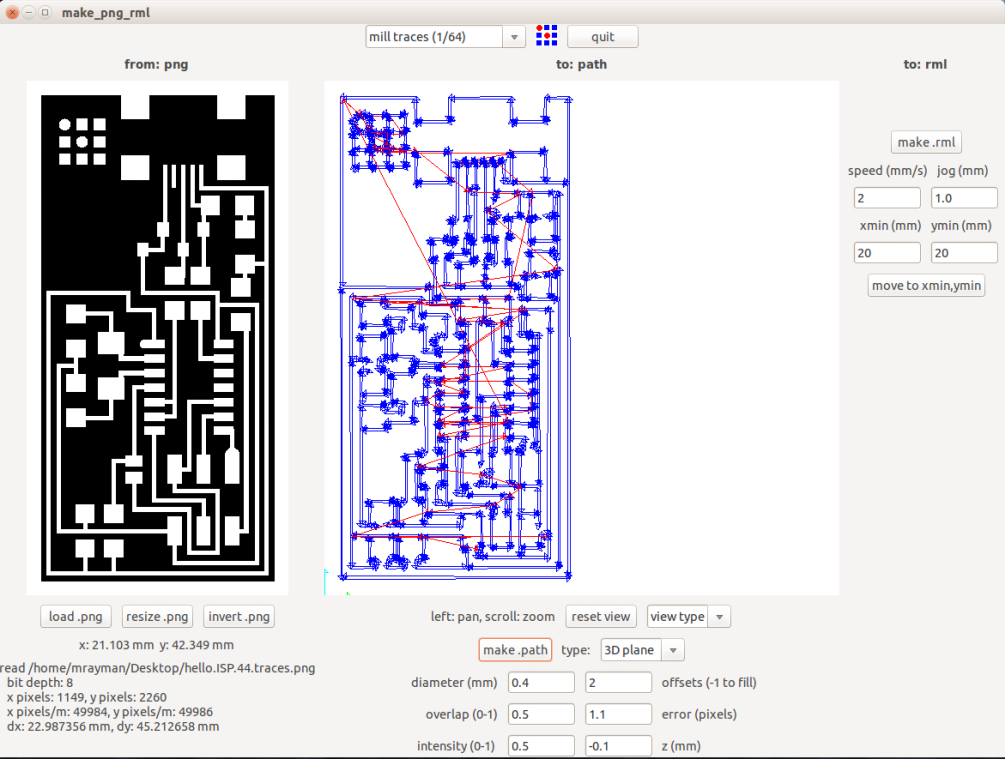Click the z (mm) input field
Viewport: 1005px width, 759px height.
pyautogui.click(x=619, y=746)
